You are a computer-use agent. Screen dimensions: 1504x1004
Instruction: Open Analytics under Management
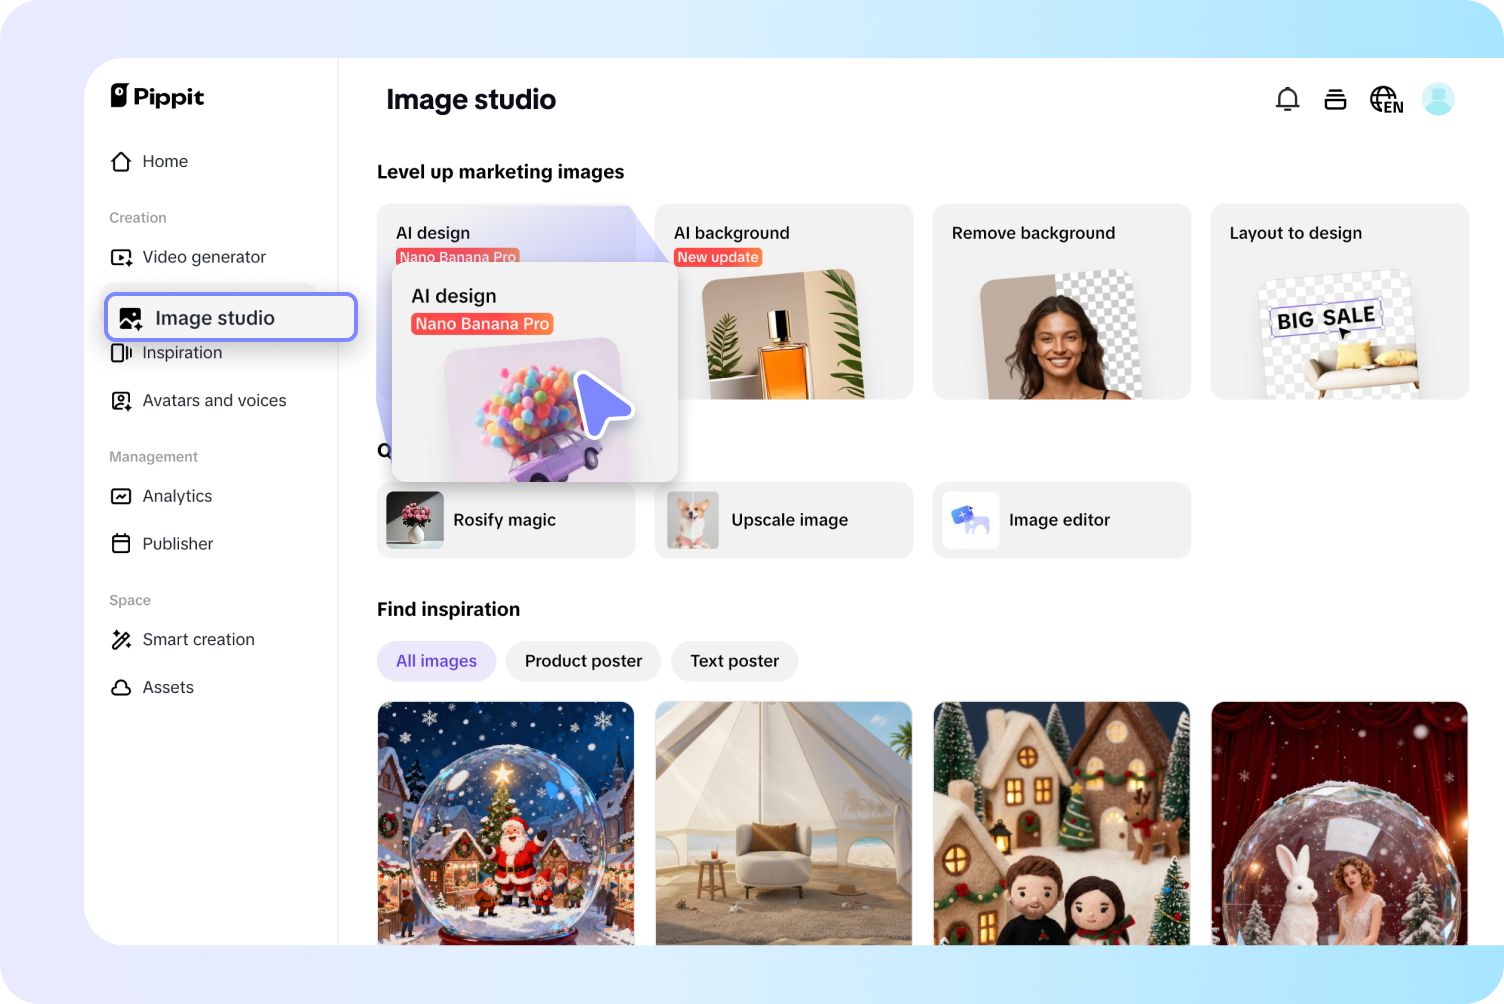click(x=177, y=496)
